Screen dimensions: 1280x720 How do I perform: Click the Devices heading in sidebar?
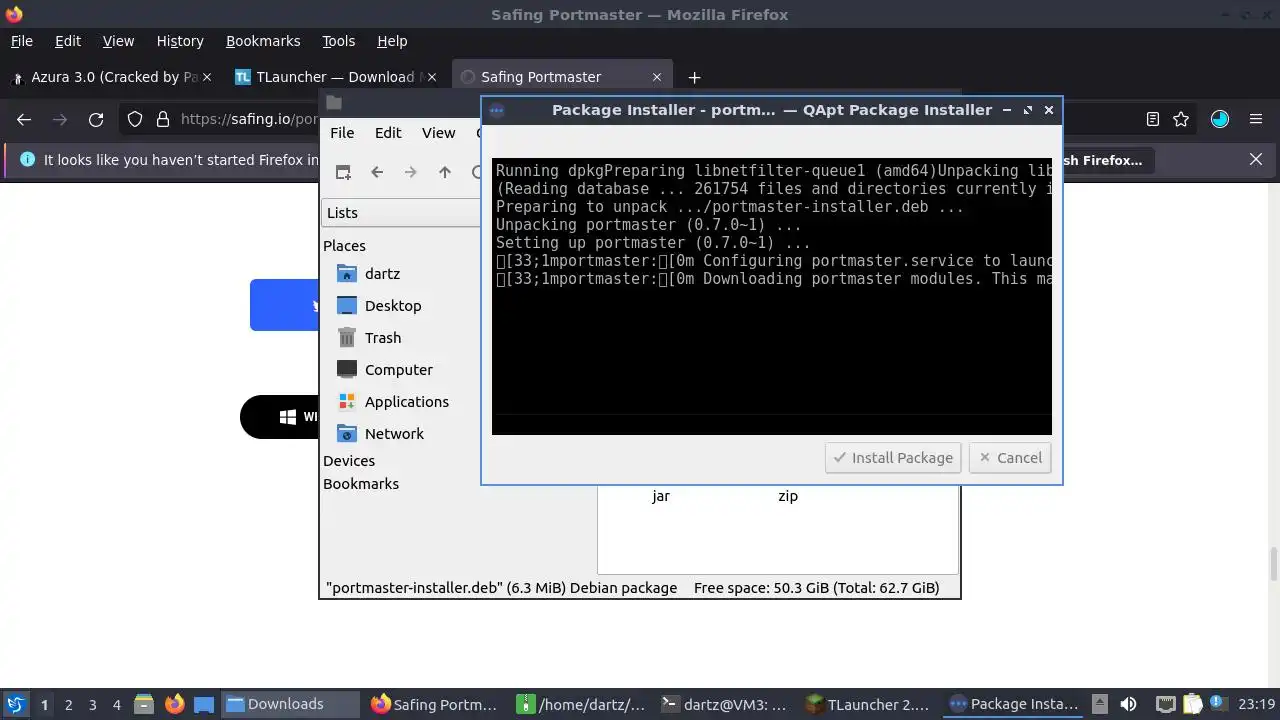tap(349, 460)
